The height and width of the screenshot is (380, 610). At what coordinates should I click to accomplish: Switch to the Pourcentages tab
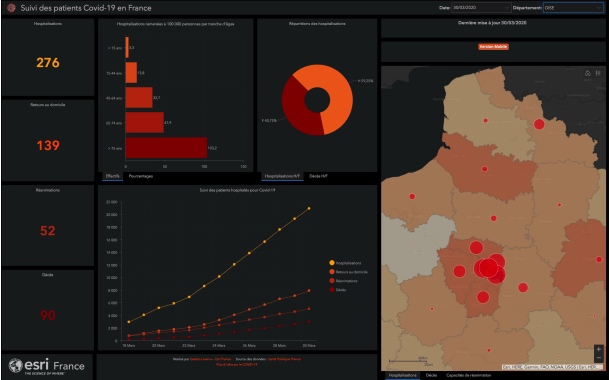(140, 176)
